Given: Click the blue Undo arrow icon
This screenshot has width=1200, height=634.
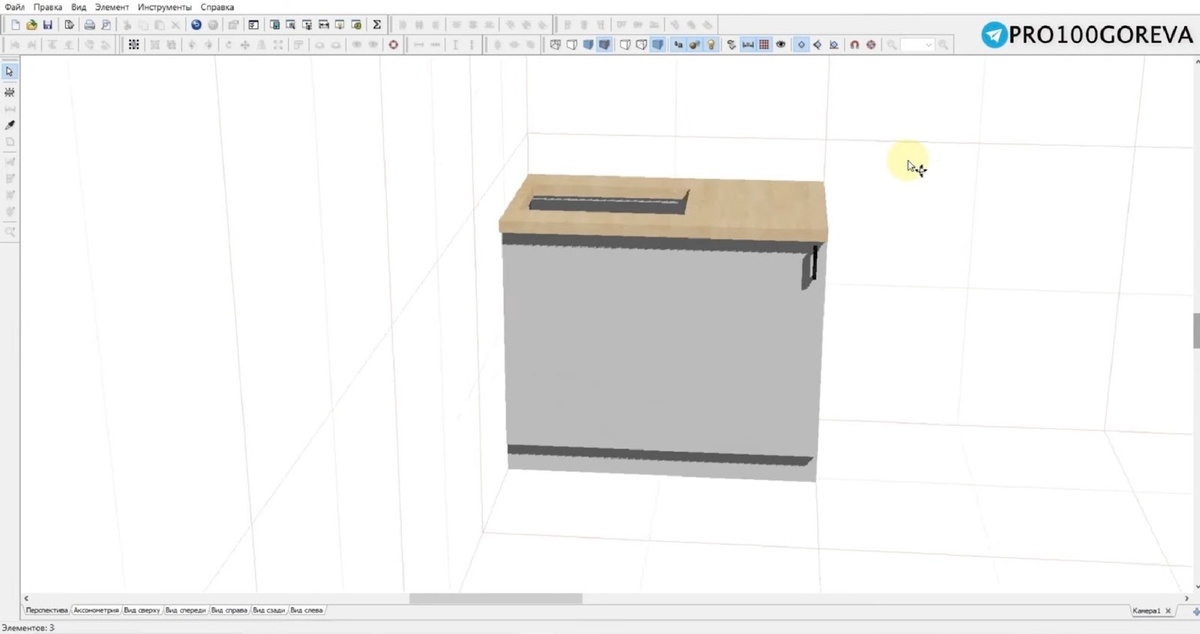Looking at the screenshot, I should 196,24.
